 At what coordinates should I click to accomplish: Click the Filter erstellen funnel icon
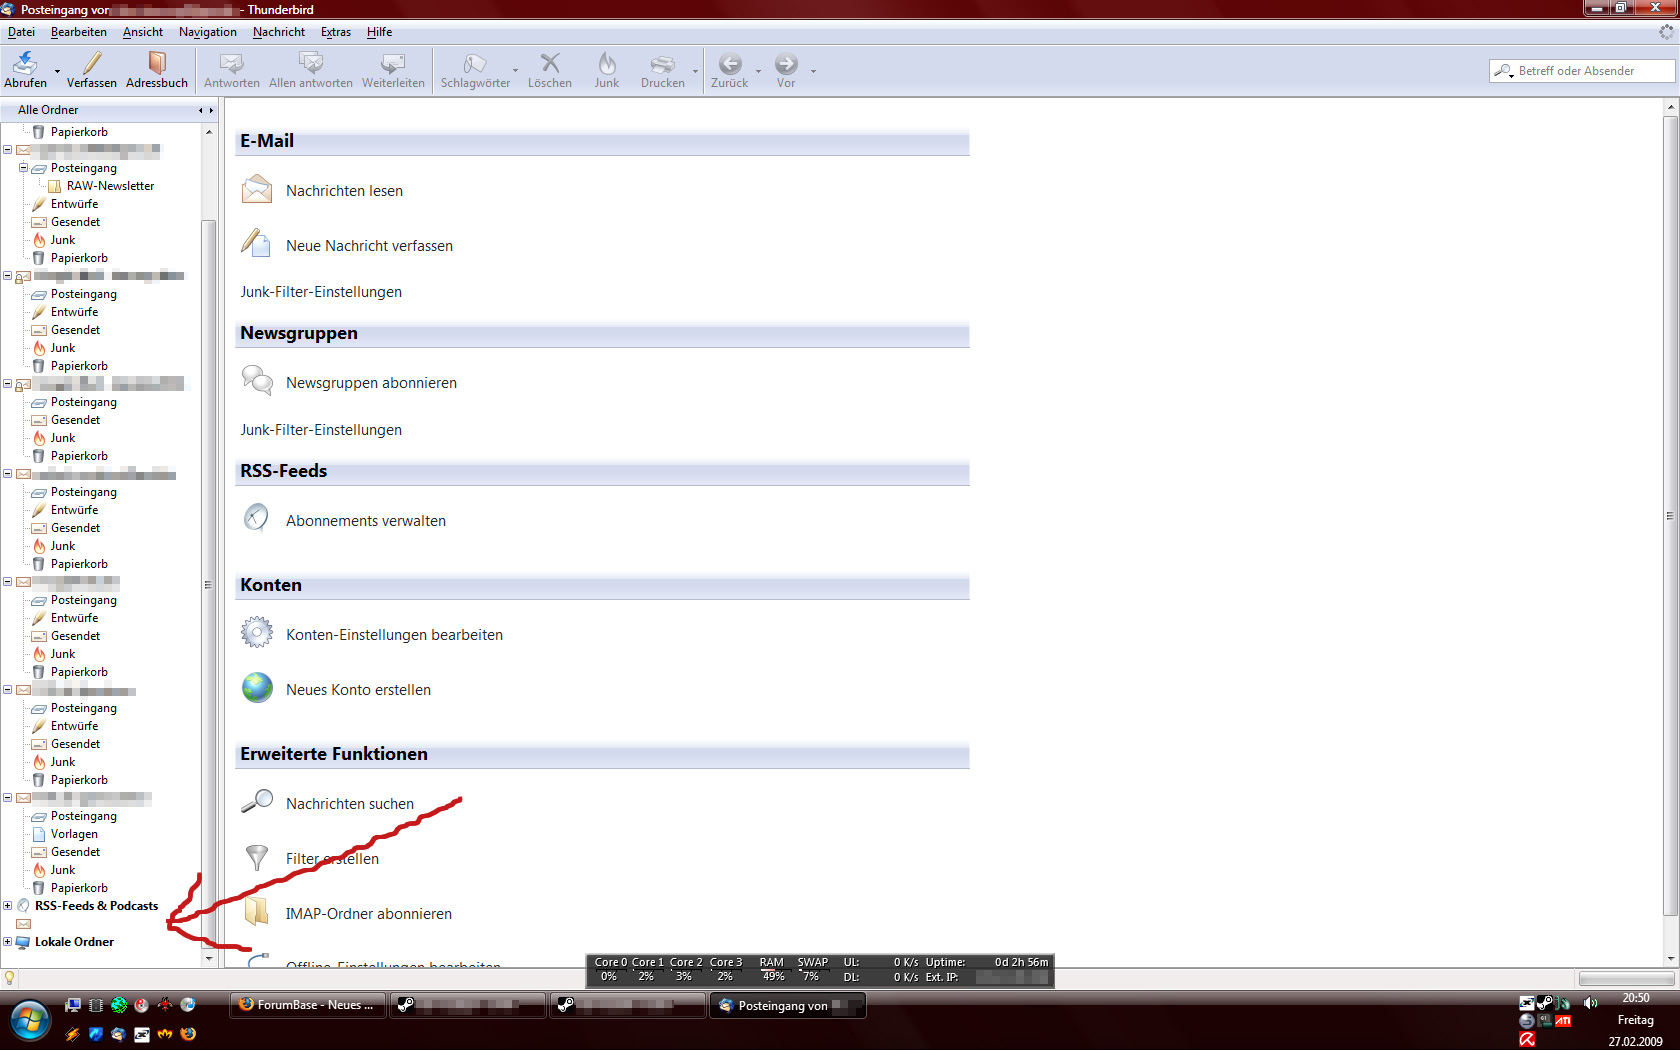[257, 857]
